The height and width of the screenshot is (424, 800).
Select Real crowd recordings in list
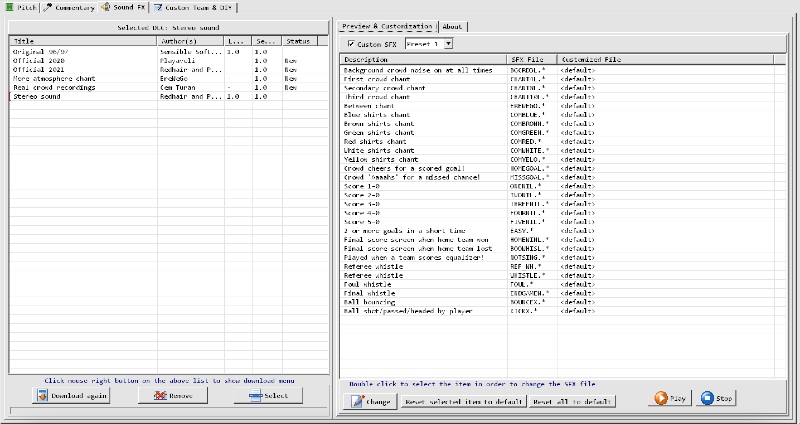[x=55, y=88]
